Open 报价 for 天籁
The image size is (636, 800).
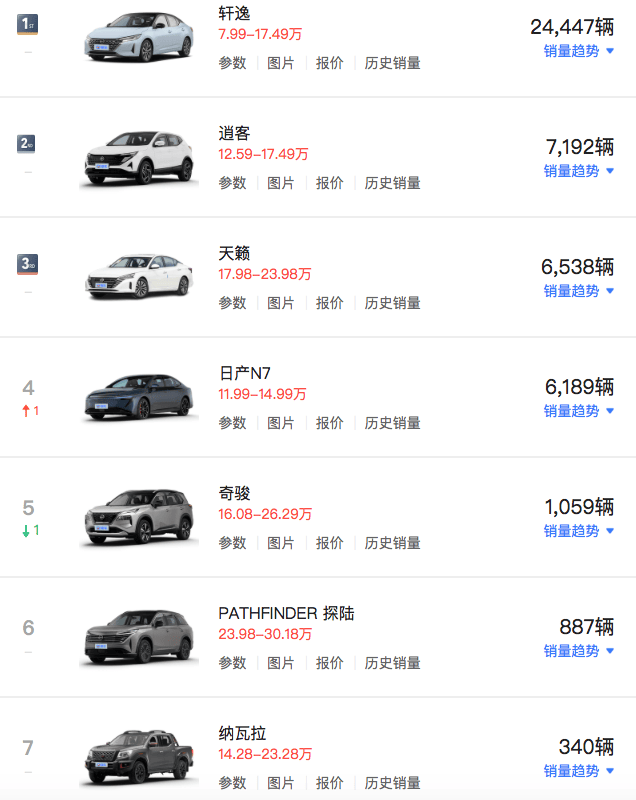330,303
